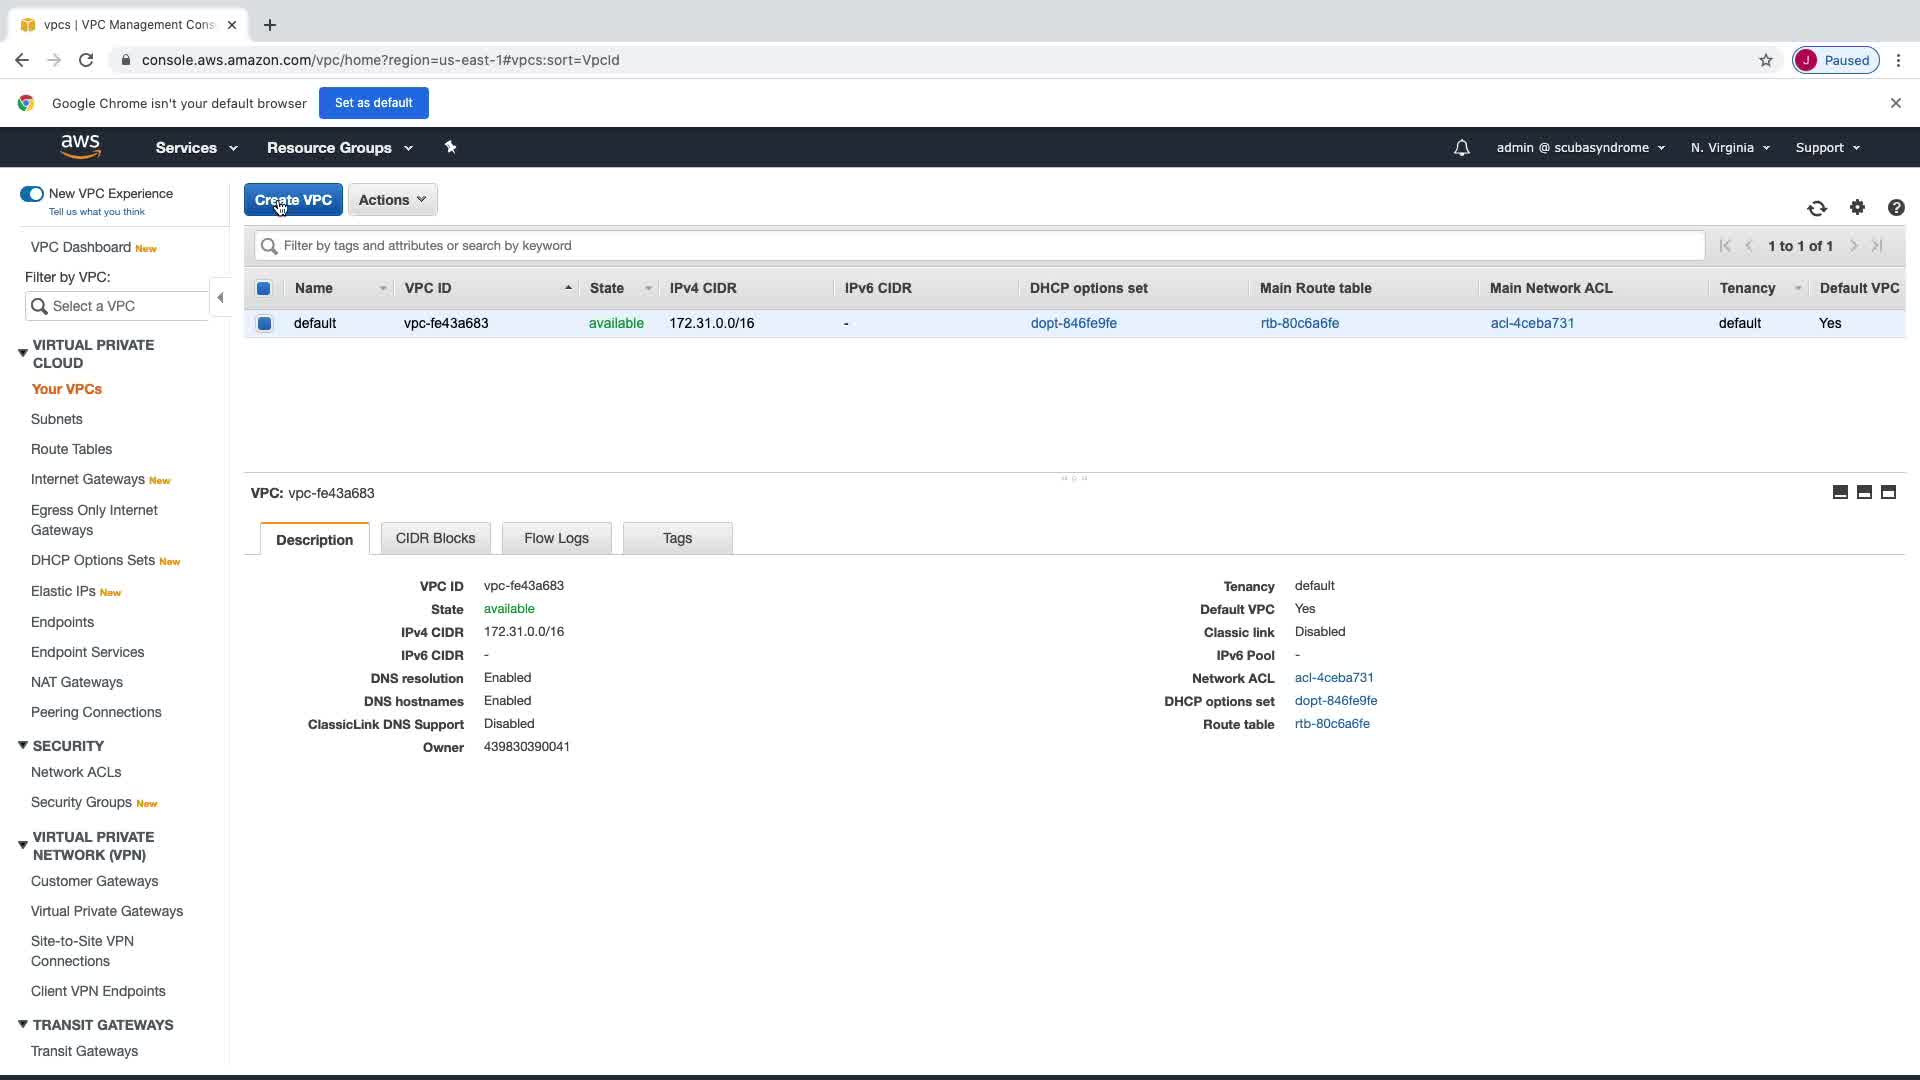Open the Actions dropdown

pyautogui.click(x=392, y=200)
